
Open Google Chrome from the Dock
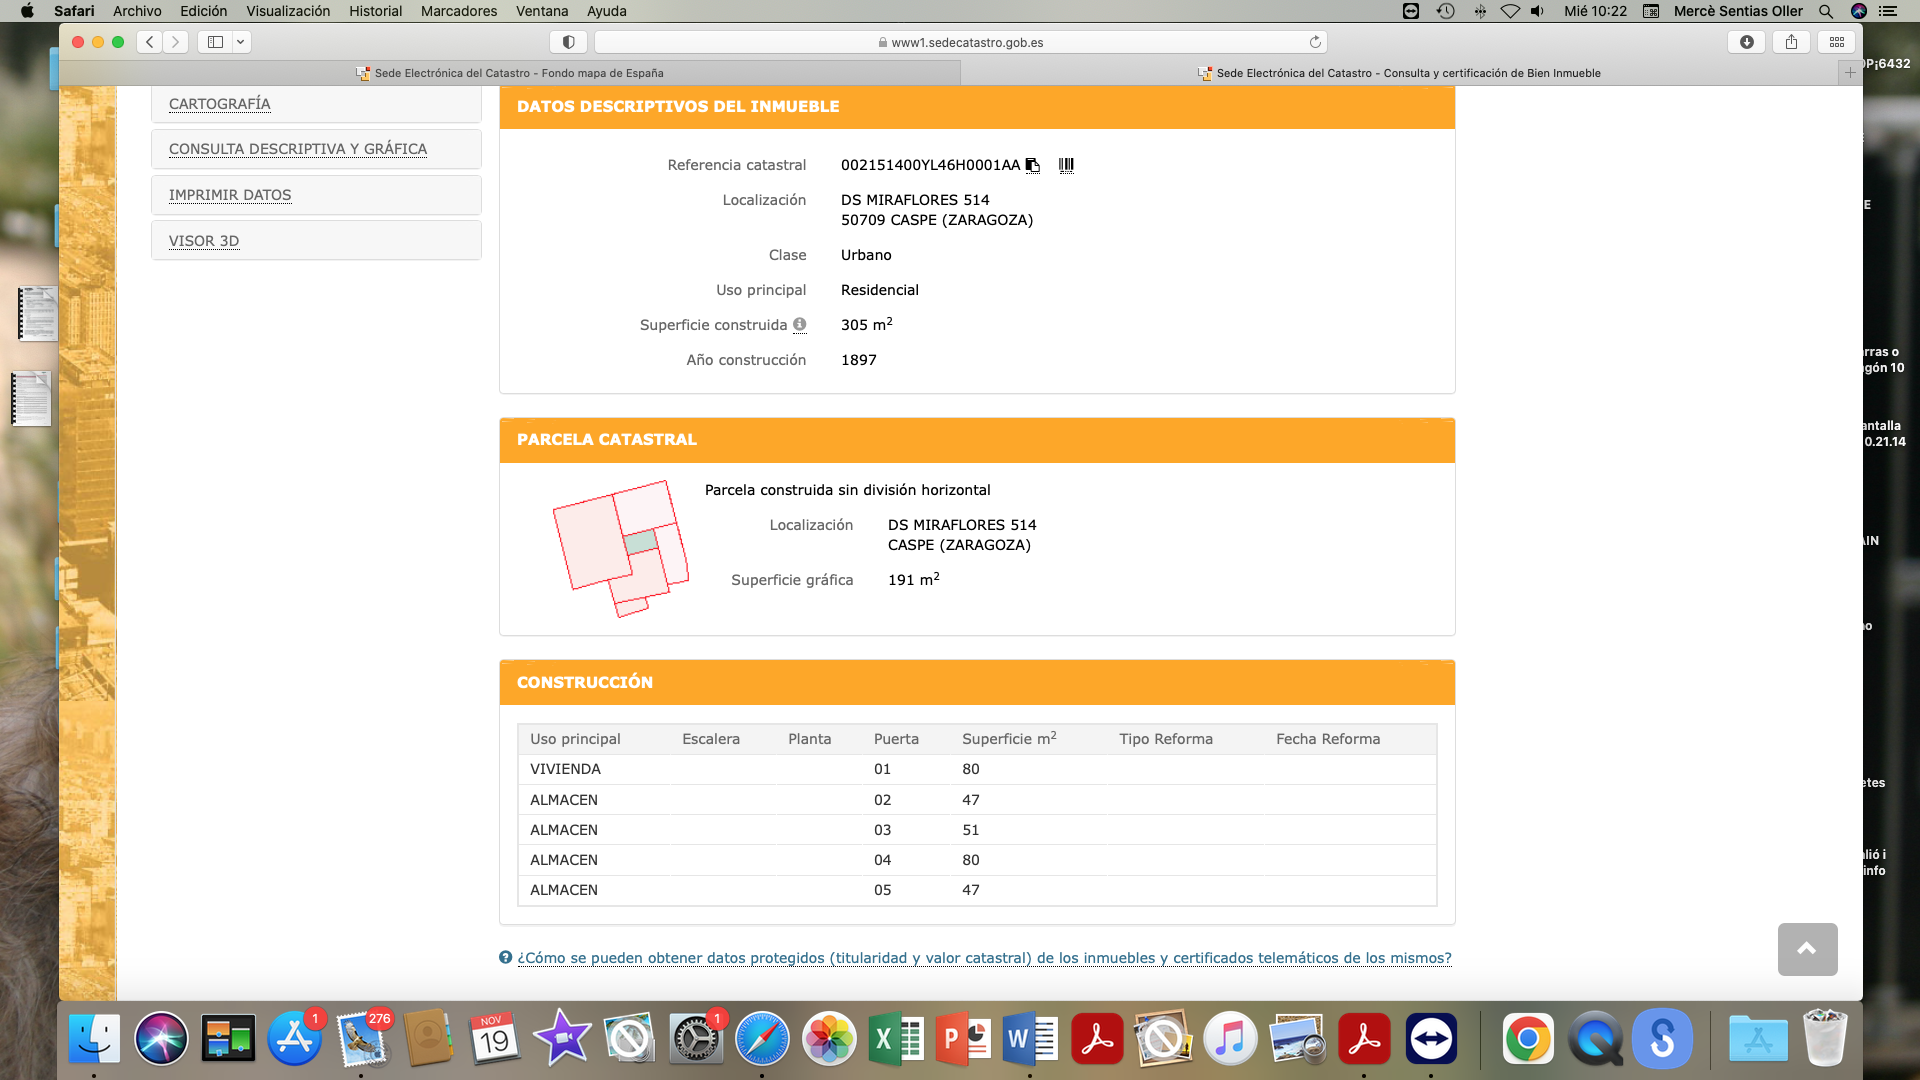point(1527,1039)
